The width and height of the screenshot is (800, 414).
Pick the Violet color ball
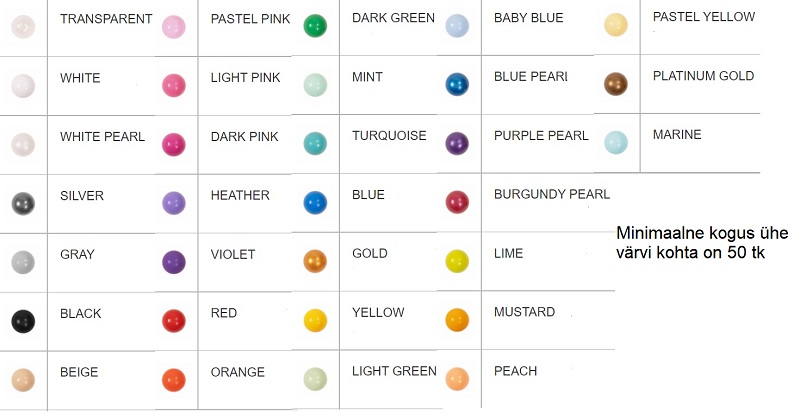coord(174,262)
